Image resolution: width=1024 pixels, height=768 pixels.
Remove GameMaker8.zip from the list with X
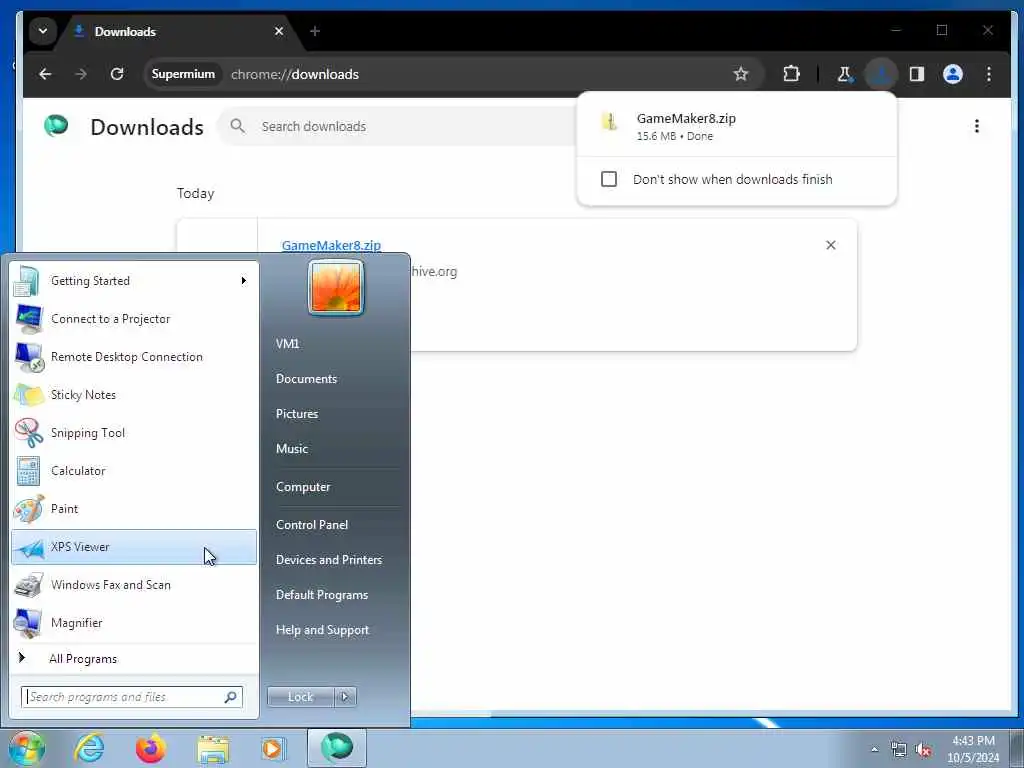pyautogui.click(x=831, y=245)
